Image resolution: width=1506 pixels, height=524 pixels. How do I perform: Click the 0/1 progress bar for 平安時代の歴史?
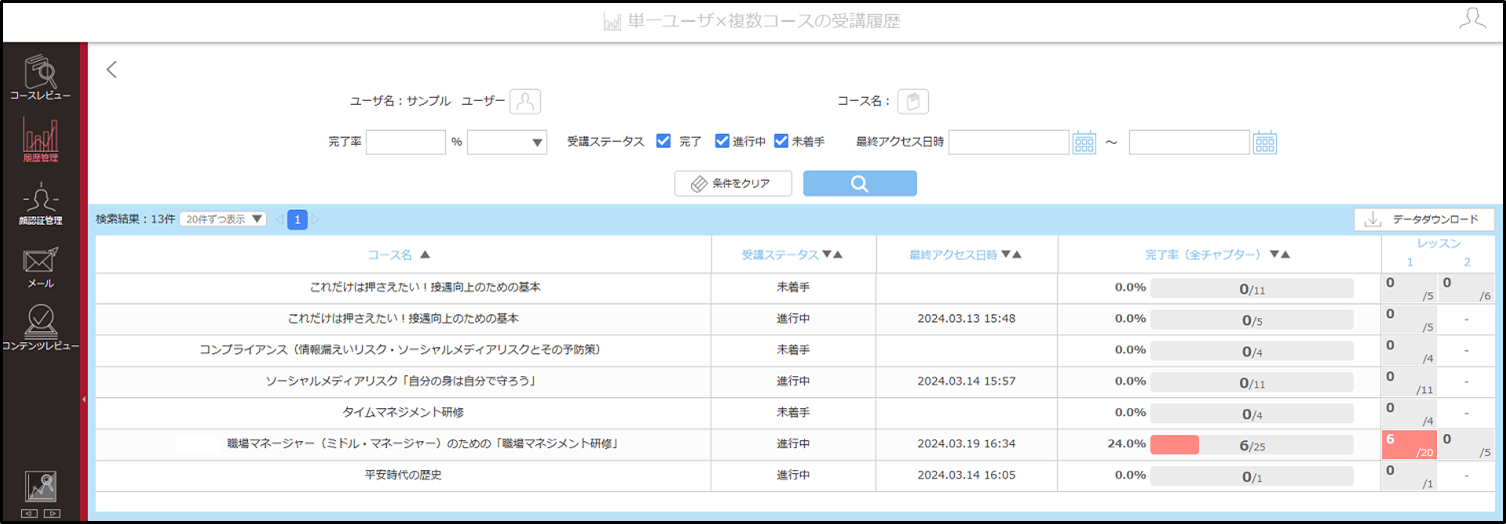click(1252, 476)
